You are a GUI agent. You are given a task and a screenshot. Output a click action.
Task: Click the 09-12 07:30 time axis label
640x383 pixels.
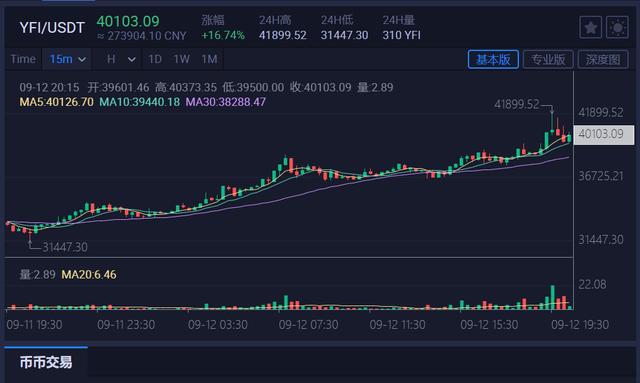(308, 325)
